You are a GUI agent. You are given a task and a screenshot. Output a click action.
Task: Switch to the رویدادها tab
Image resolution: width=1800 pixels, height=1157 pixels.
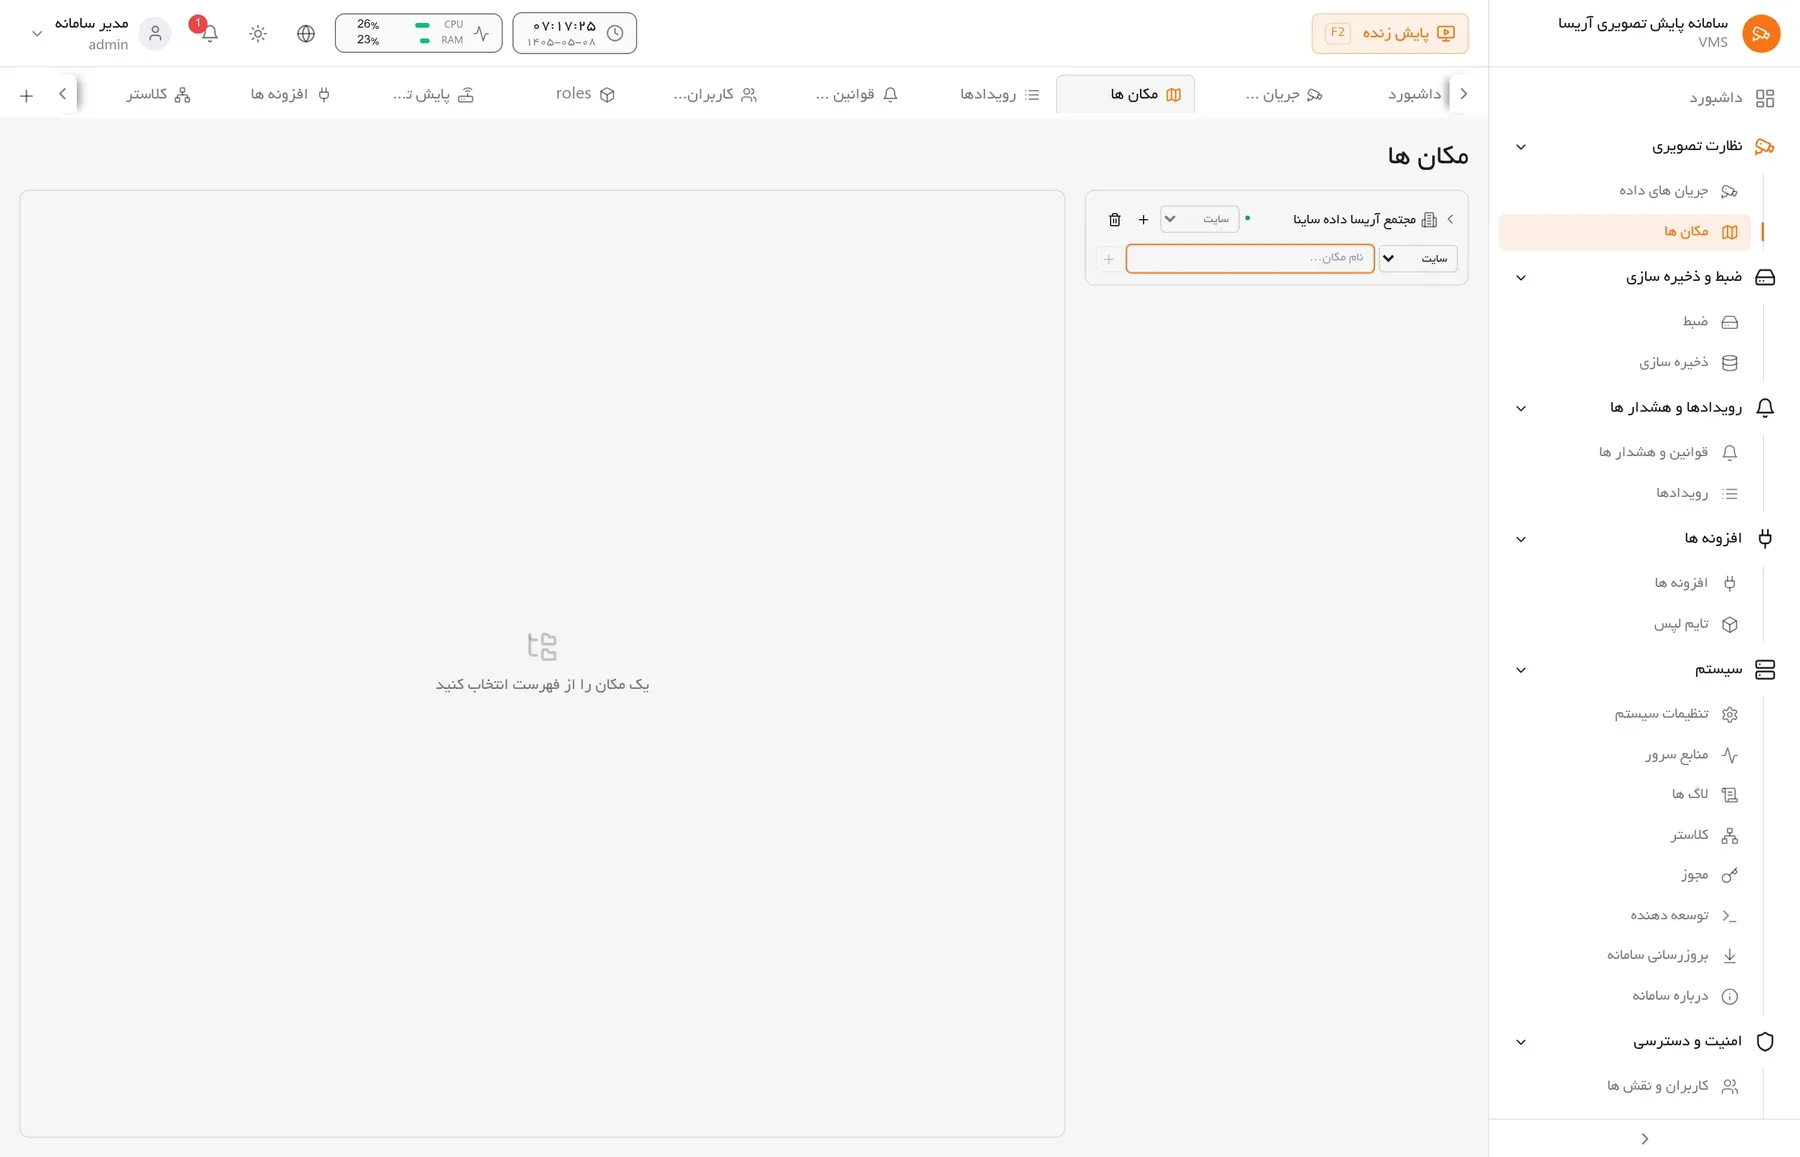click(1000, 94)
